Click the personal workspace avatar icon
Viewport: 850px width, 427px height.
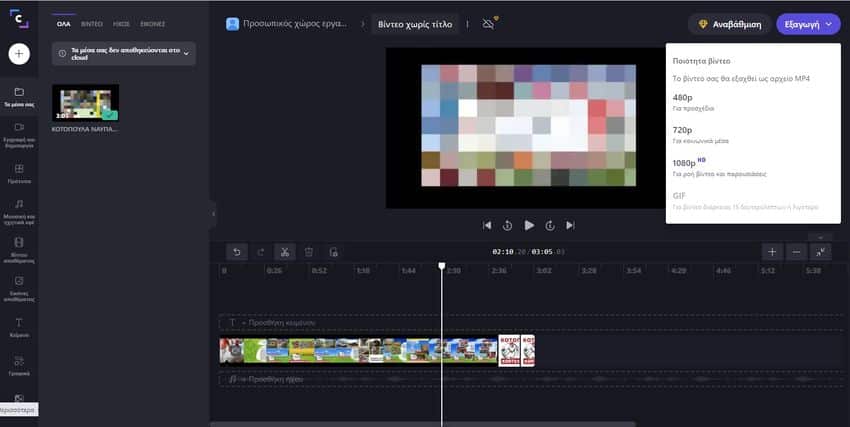[x=233, y=24]
